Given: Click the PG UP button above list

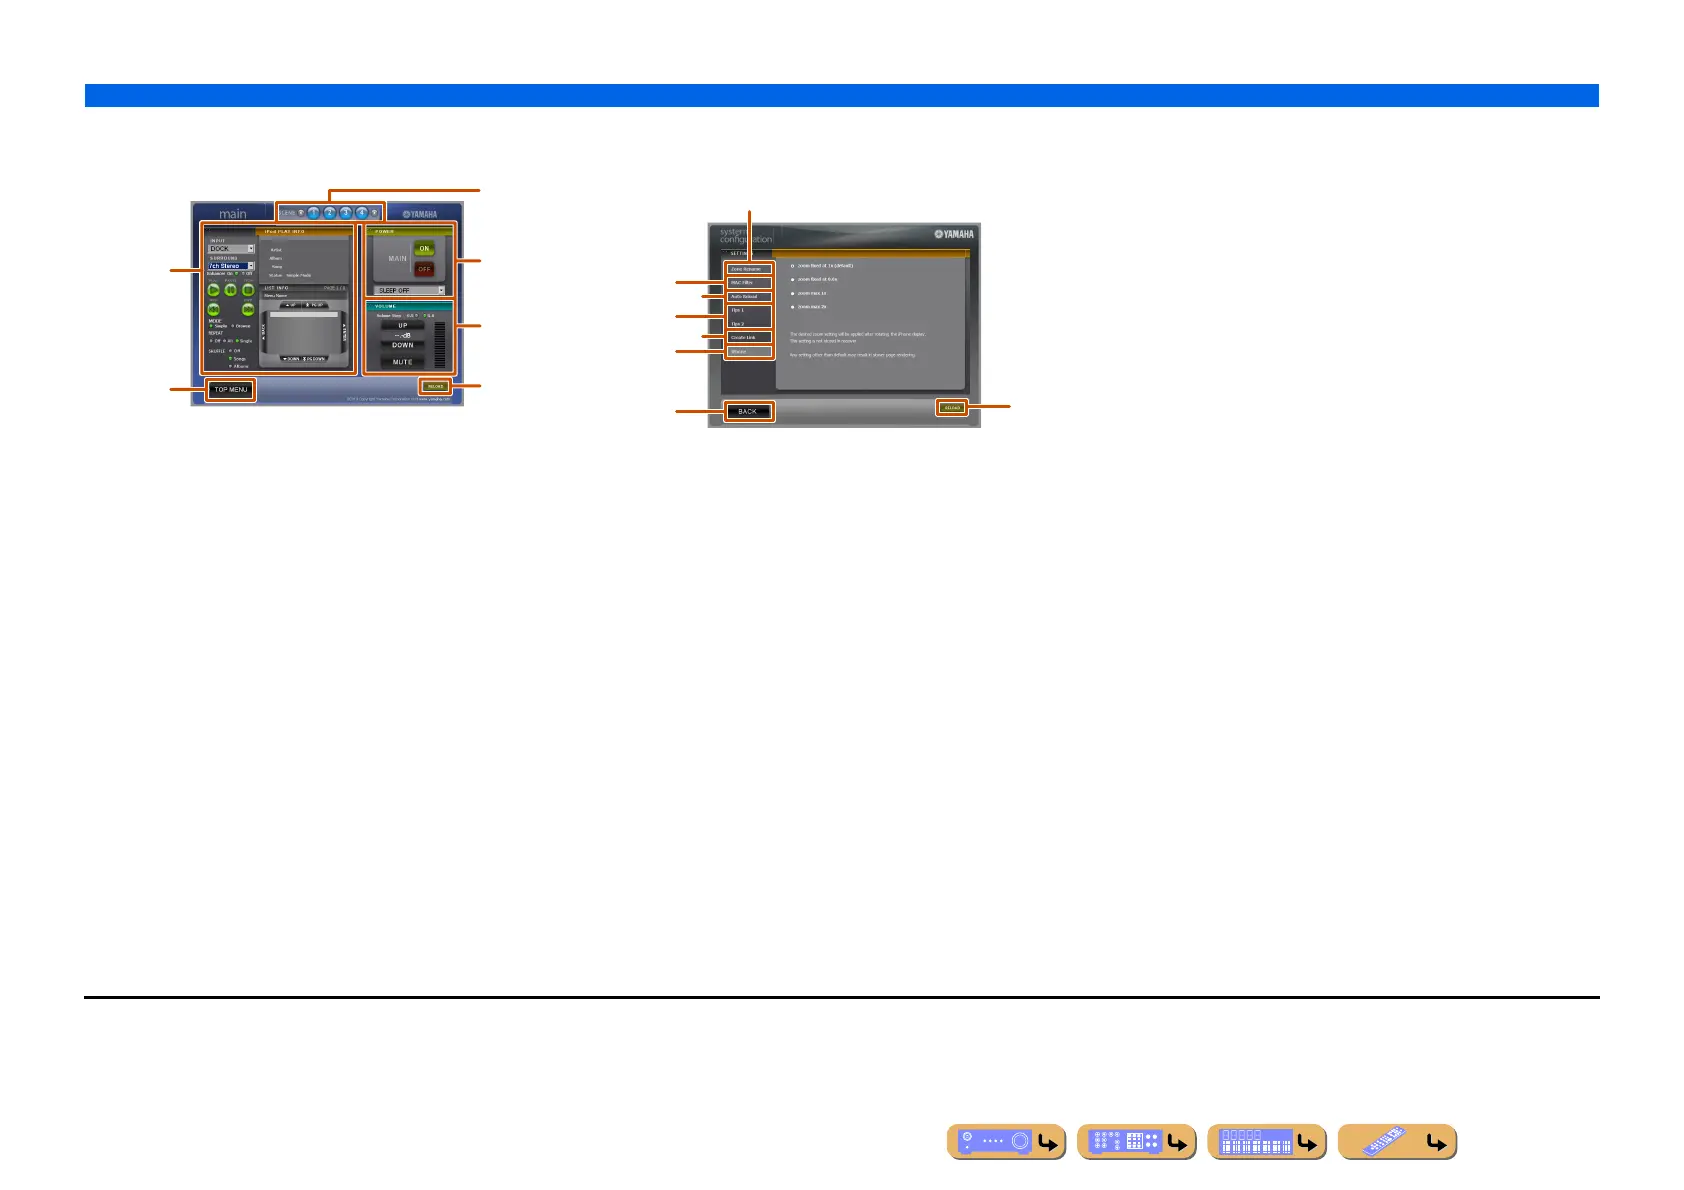Looking at the screenshot, I should pos(315,305).
